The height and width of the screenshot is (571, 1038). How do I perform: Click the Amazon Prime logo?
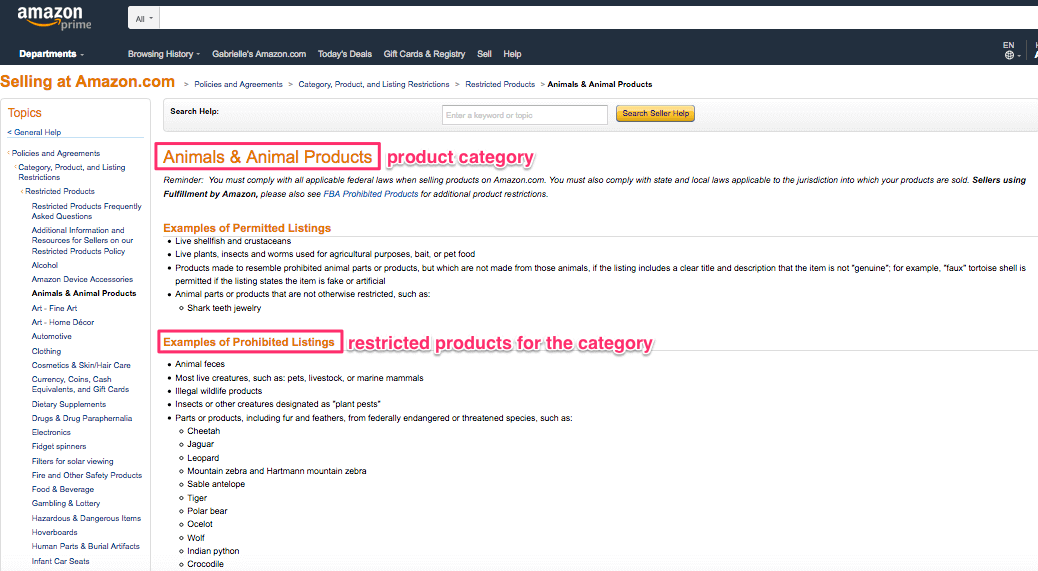54,18
